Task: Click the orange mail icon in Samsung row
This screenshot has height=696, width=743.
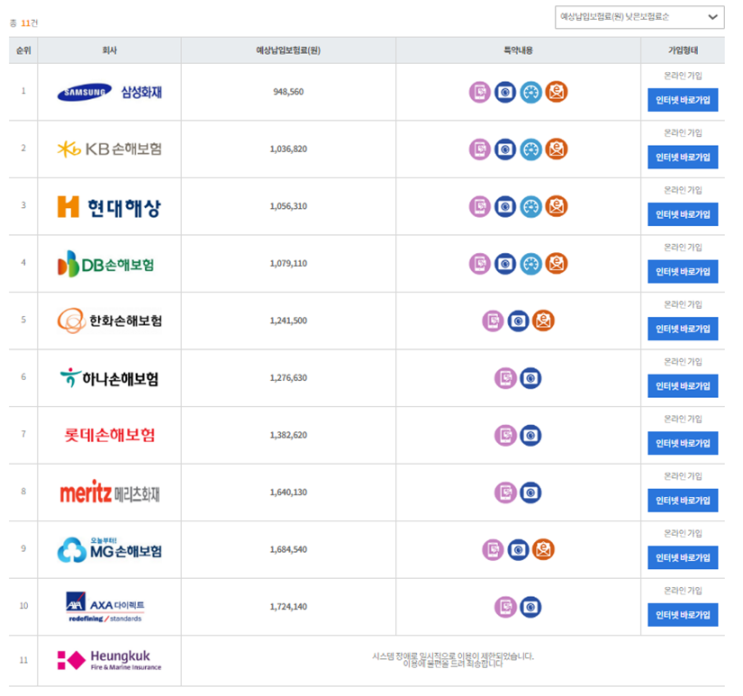Action: click(556, 92)
